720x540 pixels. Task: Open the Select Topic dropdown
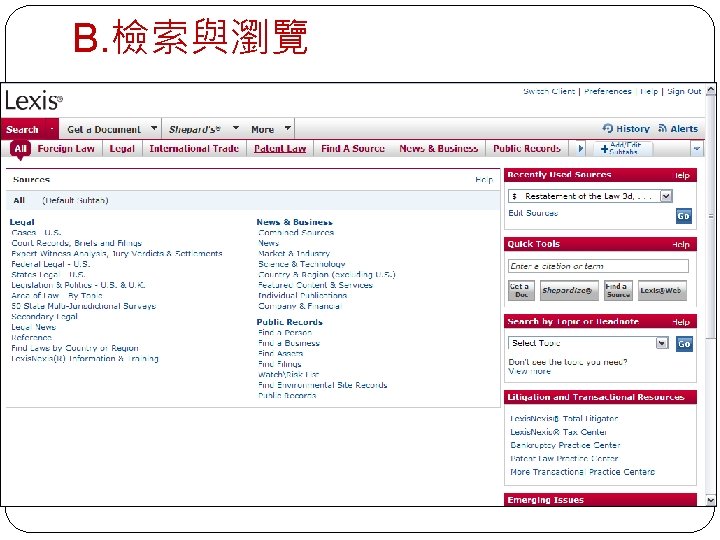[662, 343]
